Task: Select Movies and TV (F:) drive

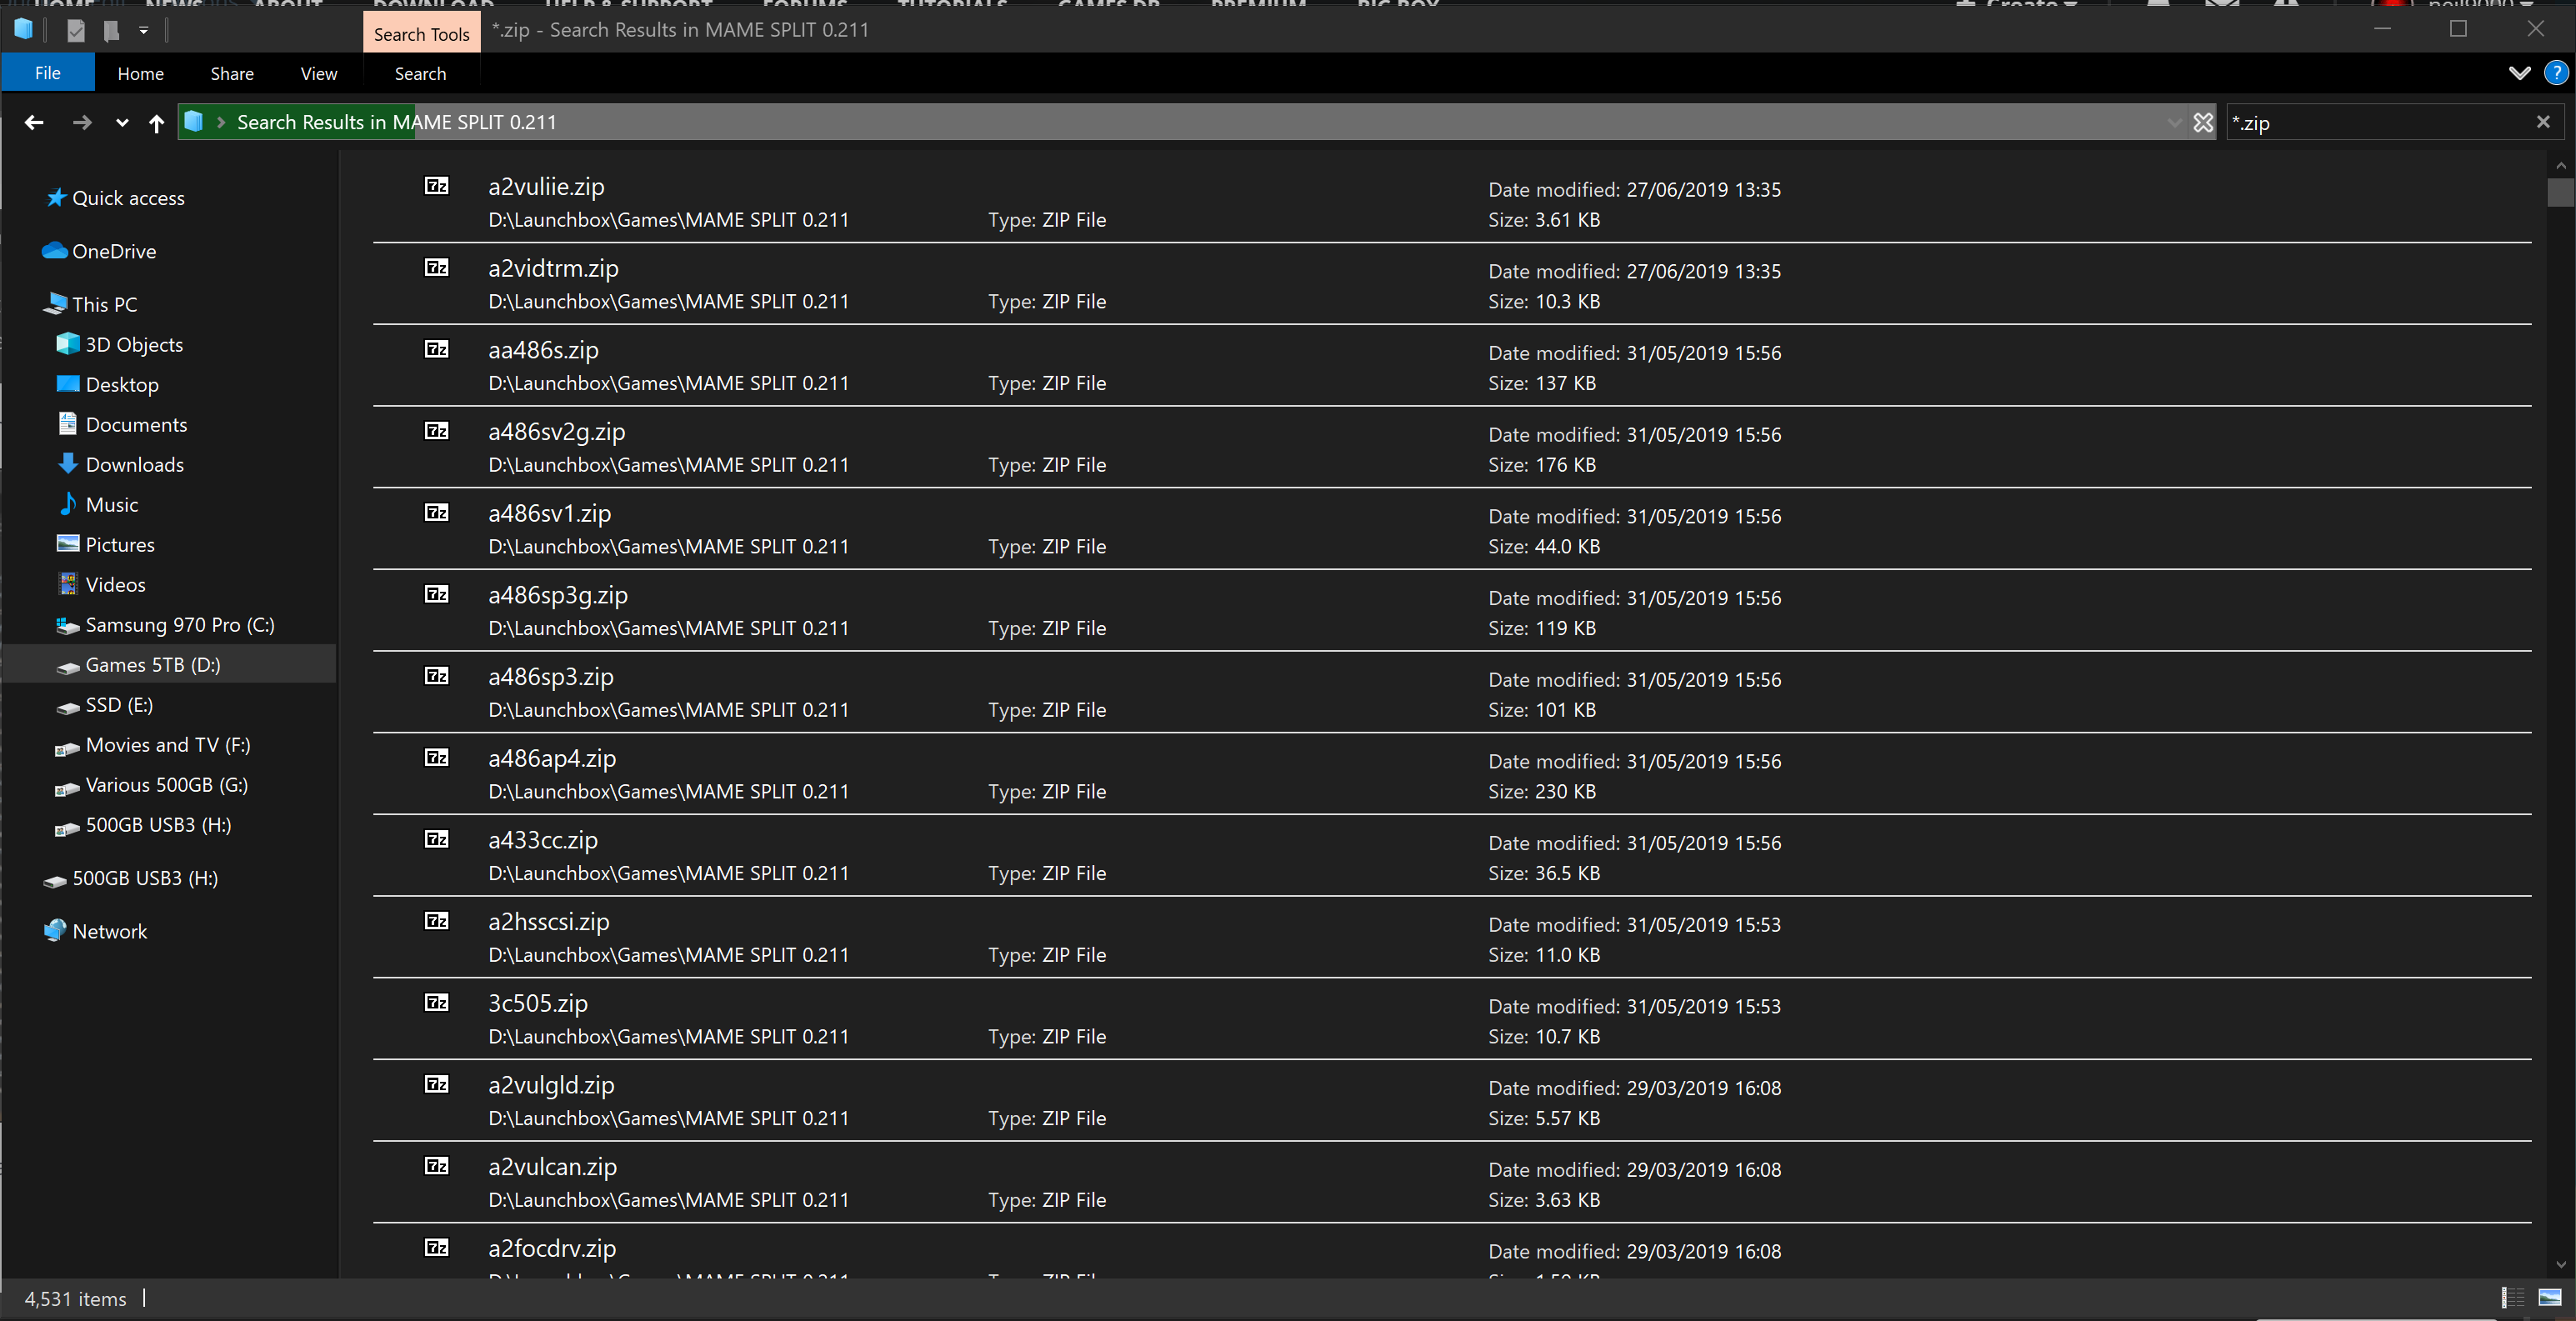Action: 167,744
